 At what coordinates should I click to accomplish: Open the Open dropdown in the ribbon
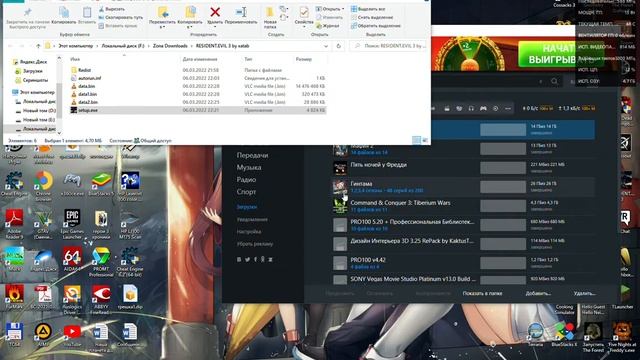[x=330, y=9]
